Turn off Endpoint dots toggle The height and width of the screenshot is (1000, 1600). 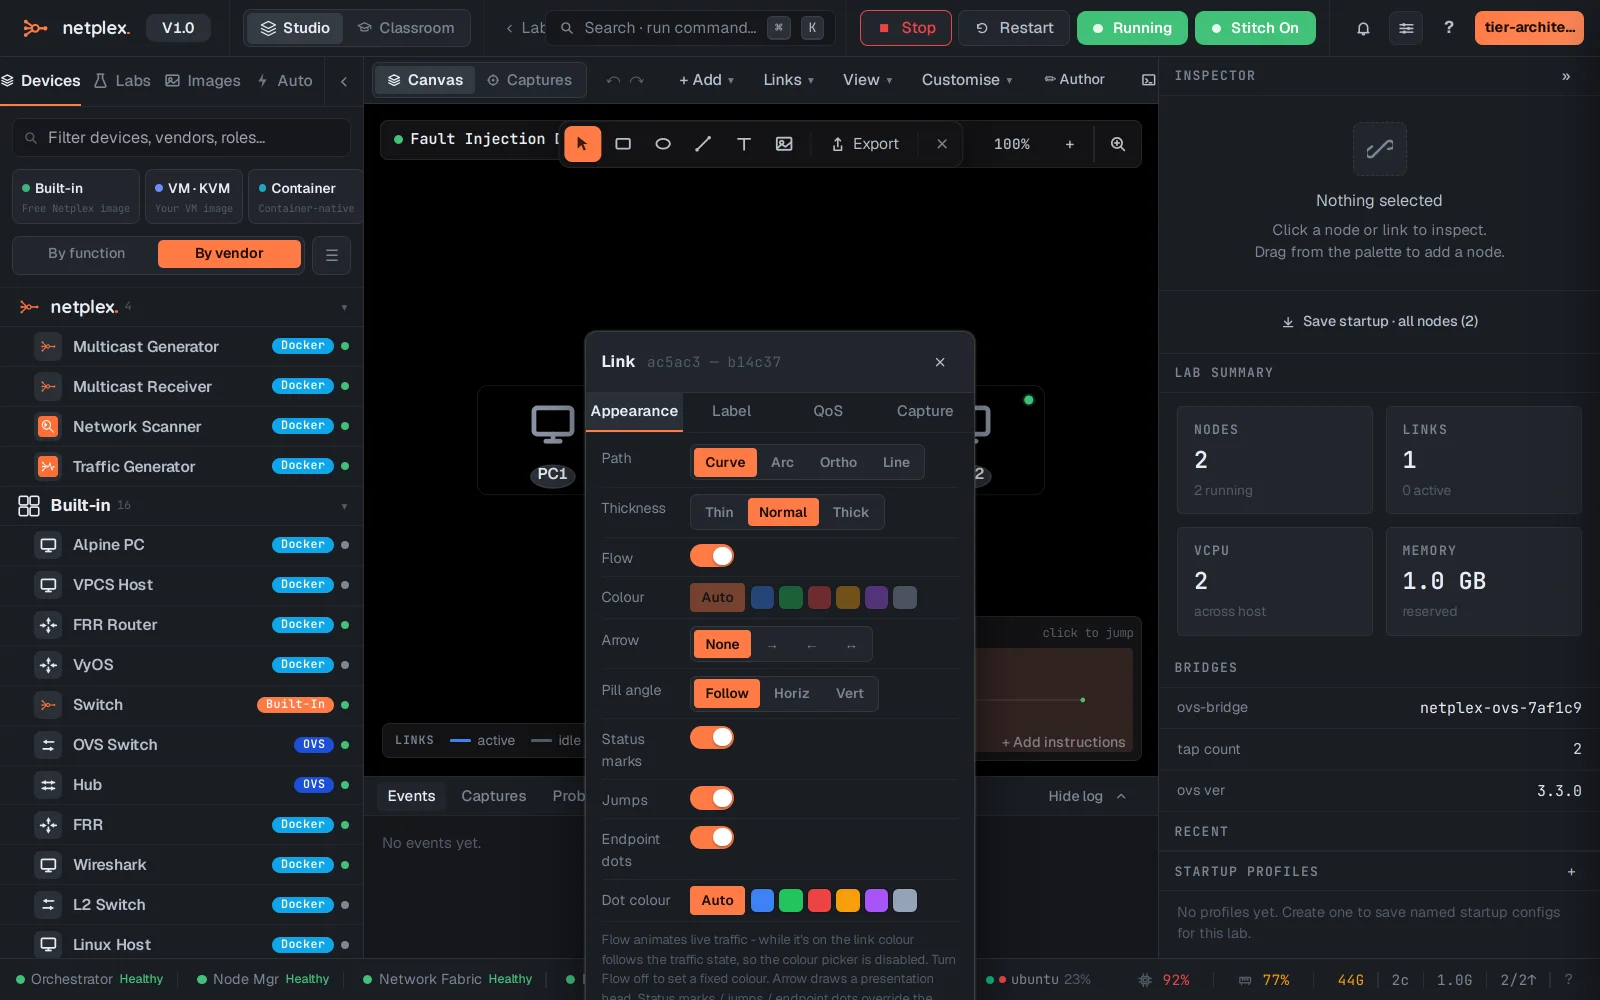pos(712,838)
